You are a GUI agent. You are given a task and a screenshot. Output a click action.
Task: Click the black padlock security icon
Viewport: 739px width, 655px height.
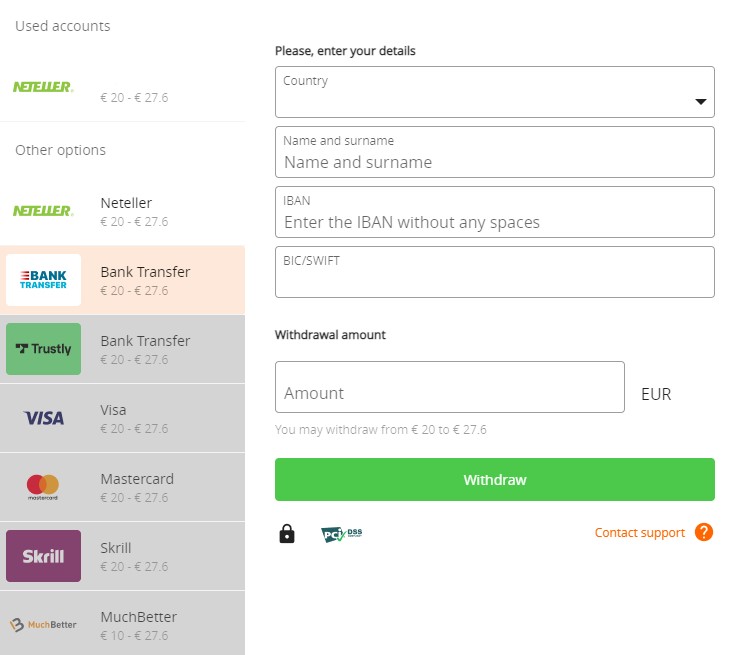click(x=287, y=534)
